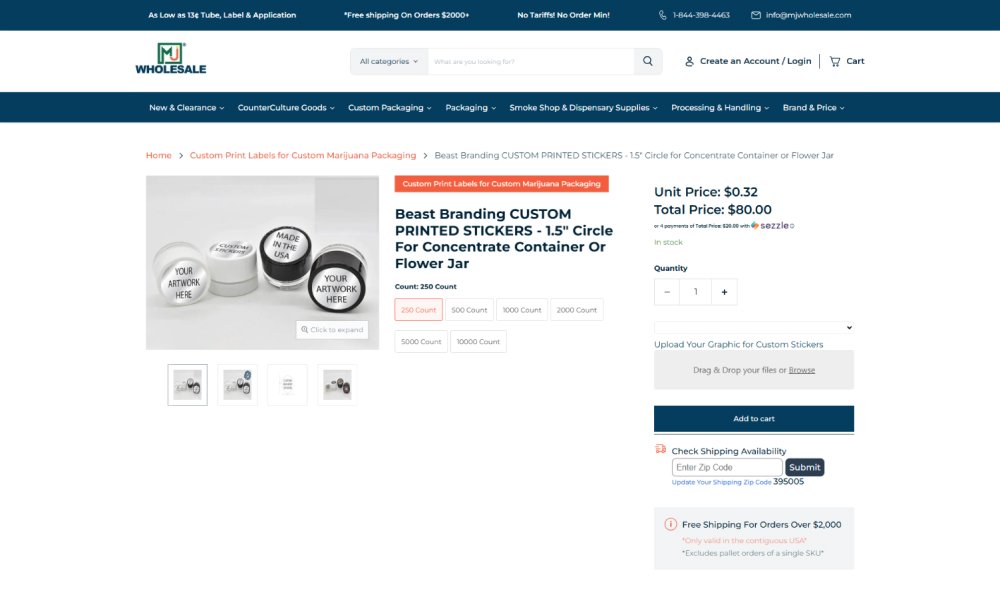Click the account user icon
This screenshot has height=600, width=1000.
coord(689,61)
